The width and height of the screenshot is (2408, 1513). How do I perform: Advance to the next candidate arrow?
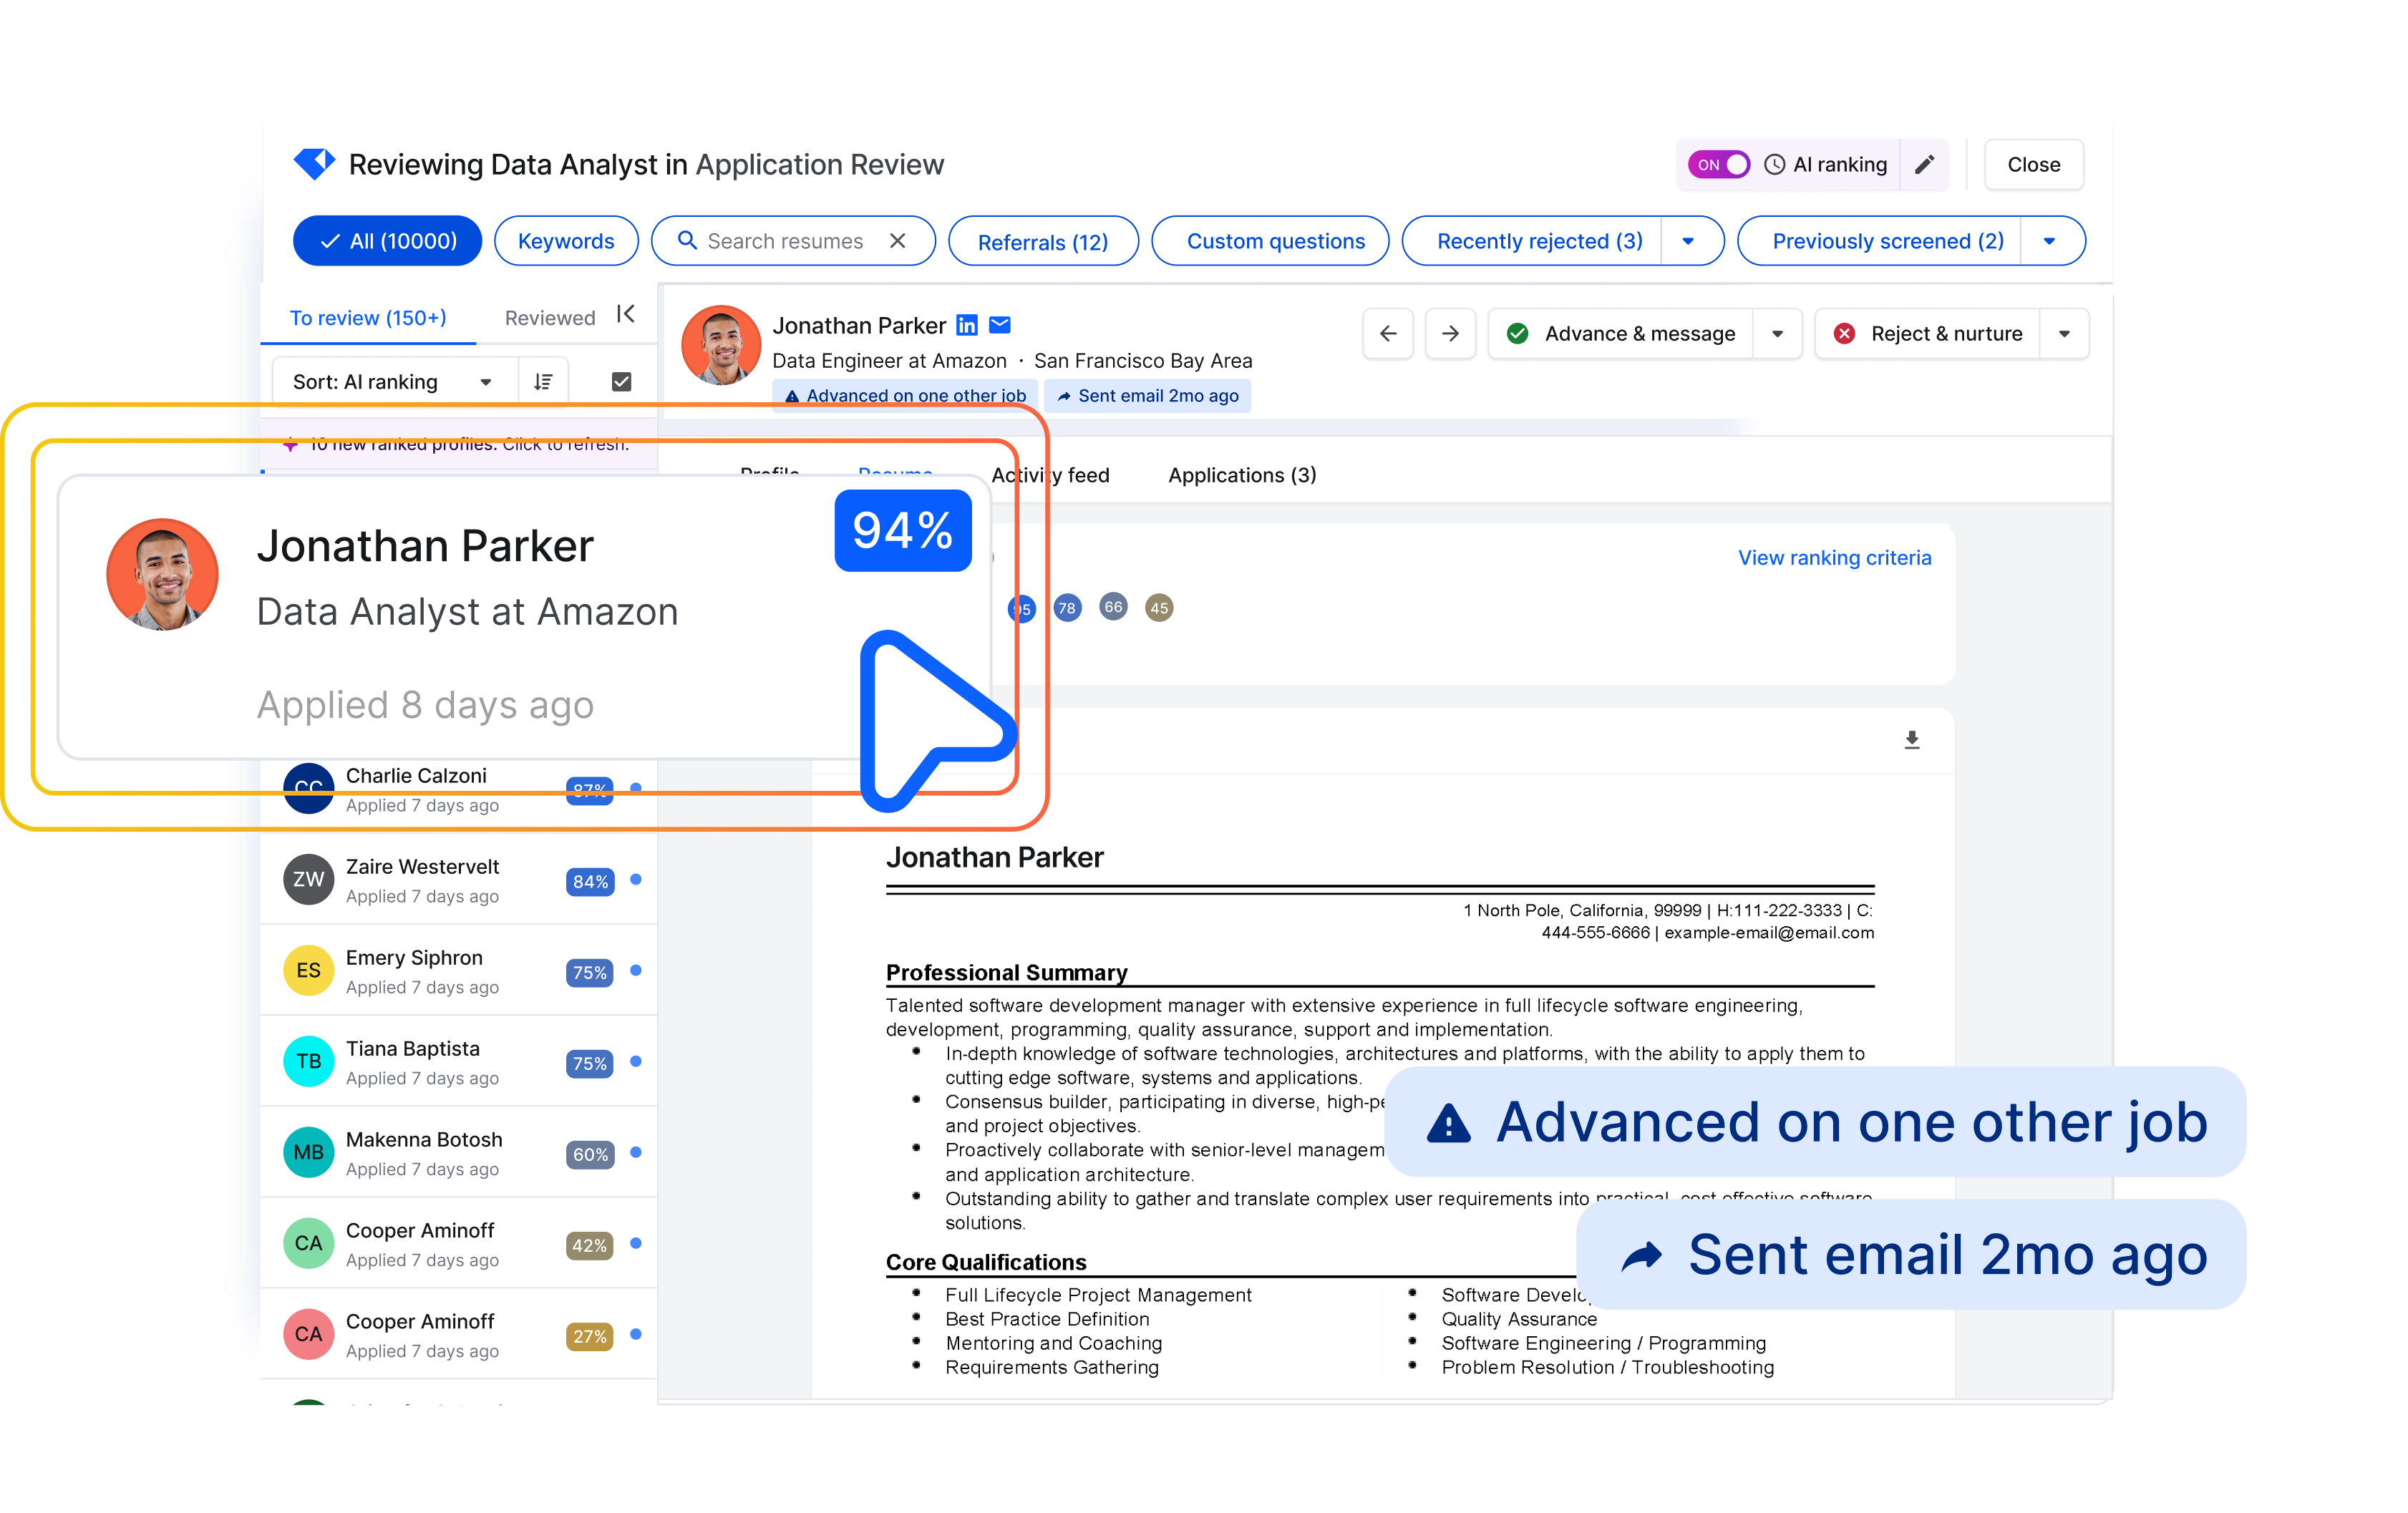1450,333
